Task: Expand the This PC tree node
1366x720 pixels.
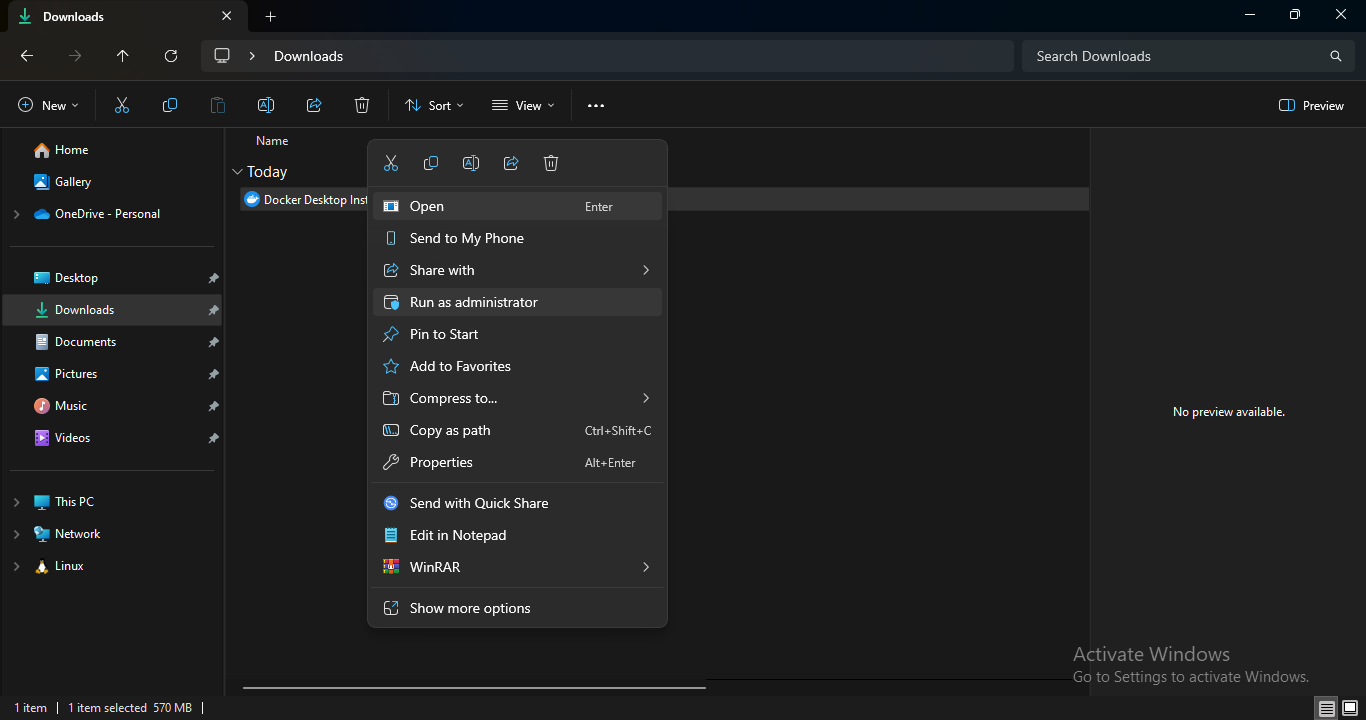Action: coord(16,502)
